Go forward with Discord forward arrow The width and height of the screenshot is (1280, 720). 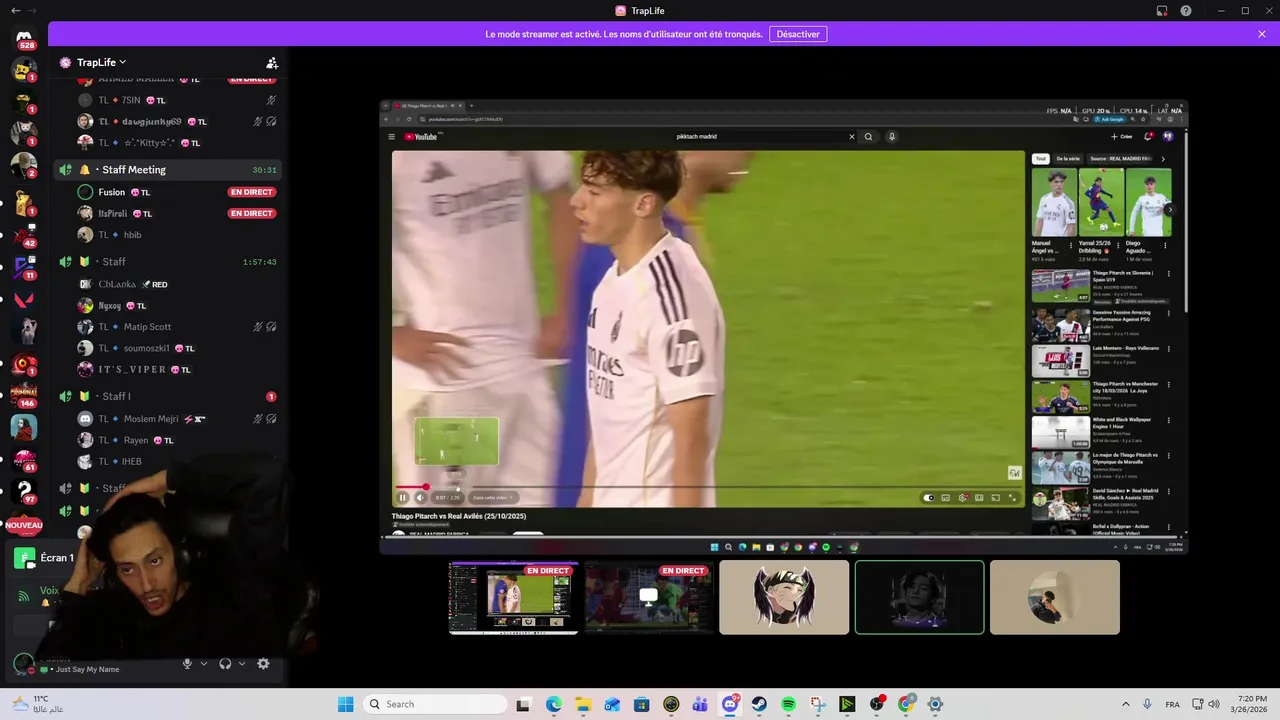33,10
